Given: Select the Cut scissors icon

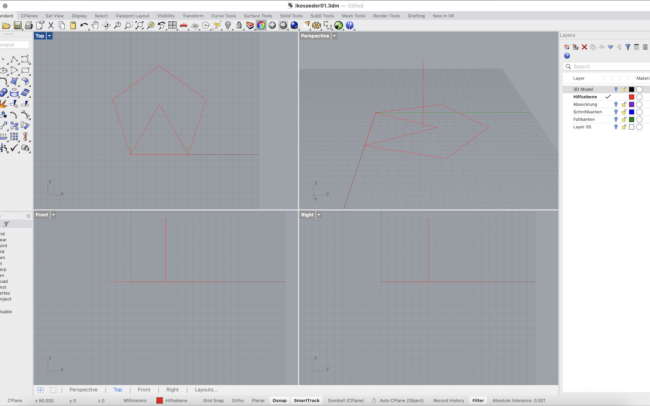Looking at the screenshot, I should [51, 26].
